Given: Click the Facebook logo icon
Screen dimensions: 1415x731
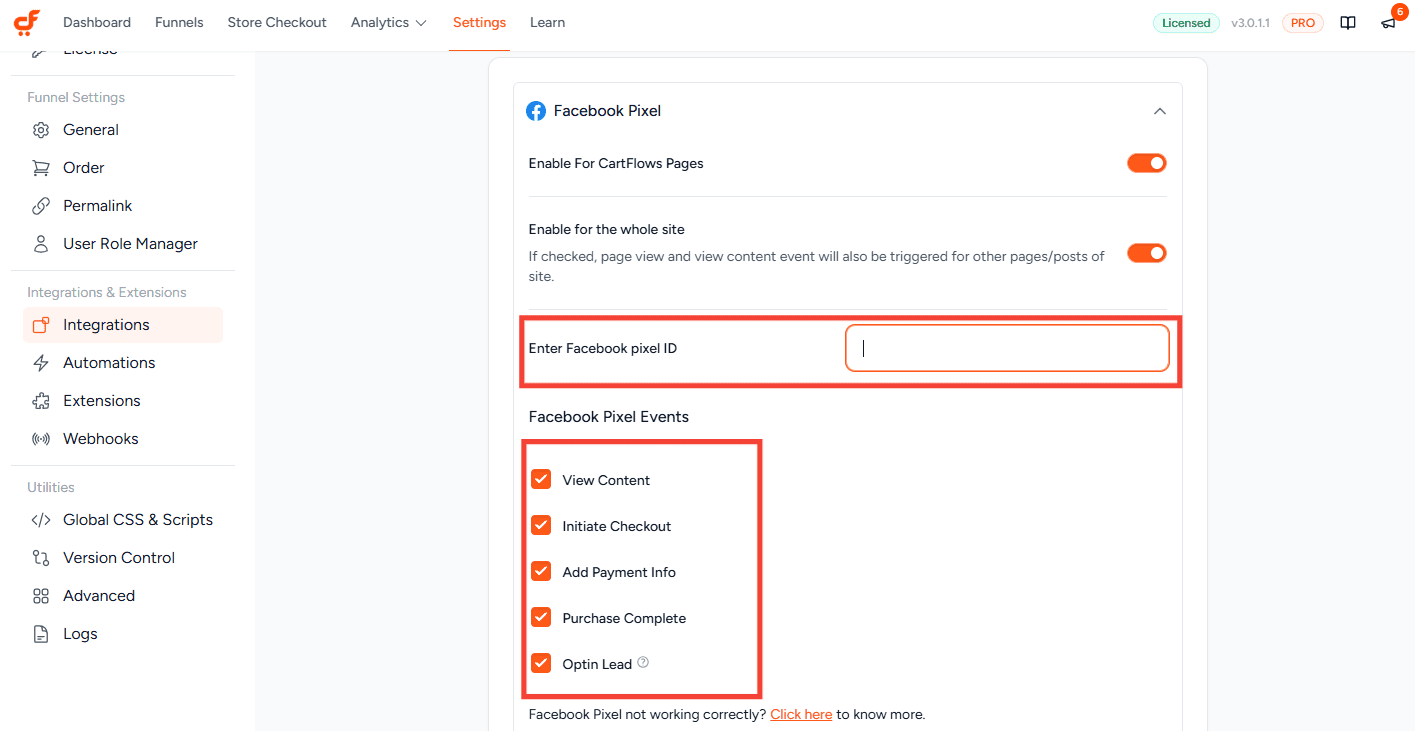Looking at the screenshot, I should [x=536, y=111].
